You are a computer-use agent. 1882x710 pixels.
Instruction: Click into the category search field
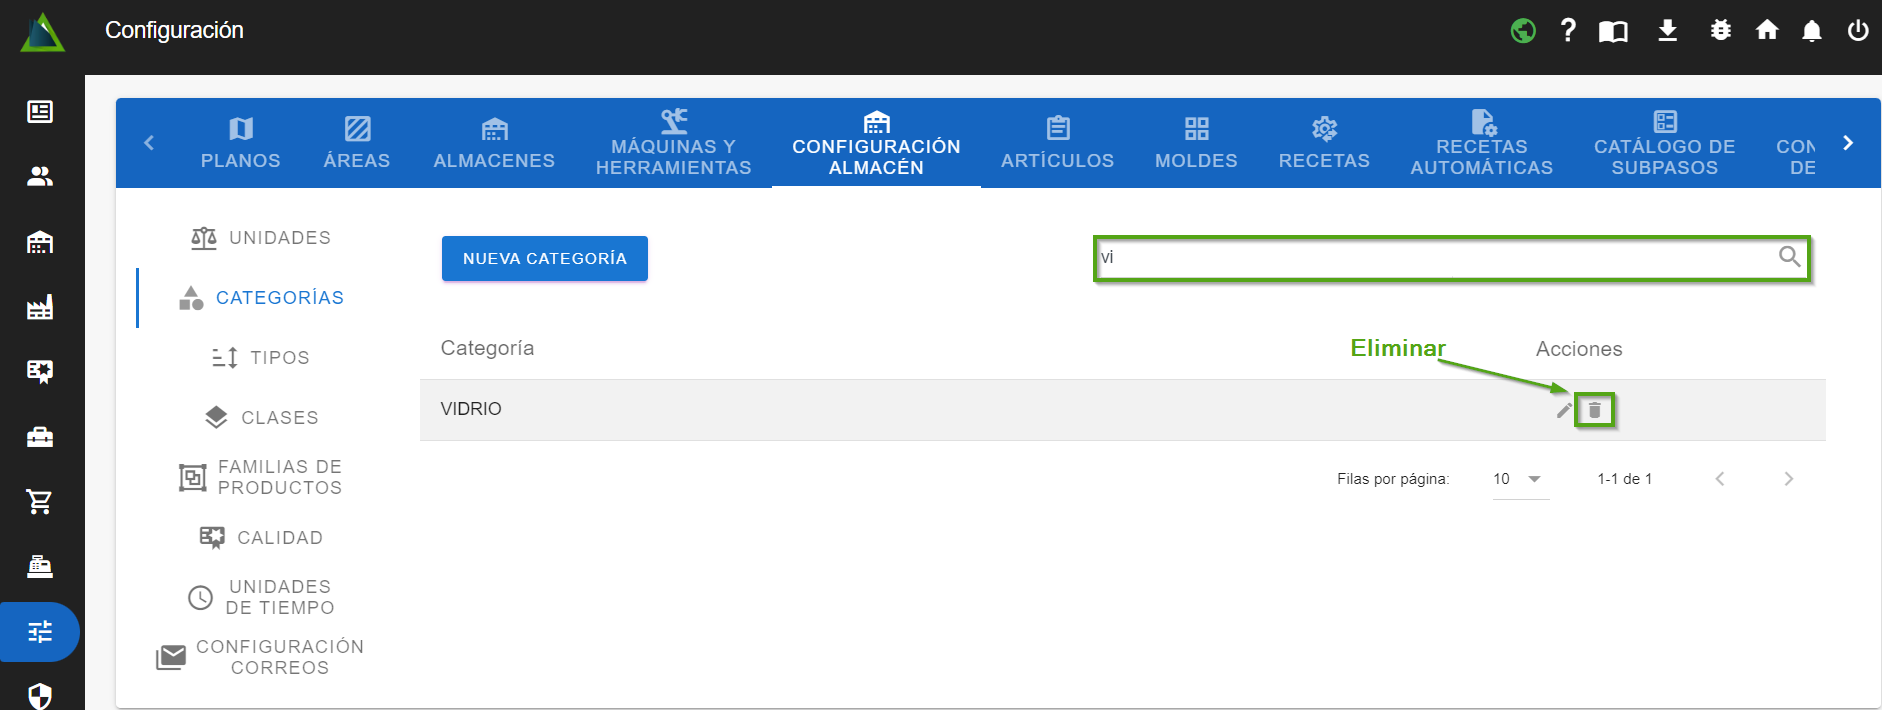tap(1430, 258)
